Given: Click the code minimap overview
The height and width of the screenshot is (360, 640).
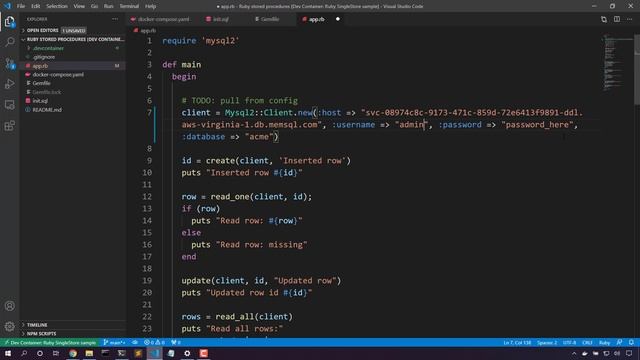Looking at the screenshot, I should 618,62.
